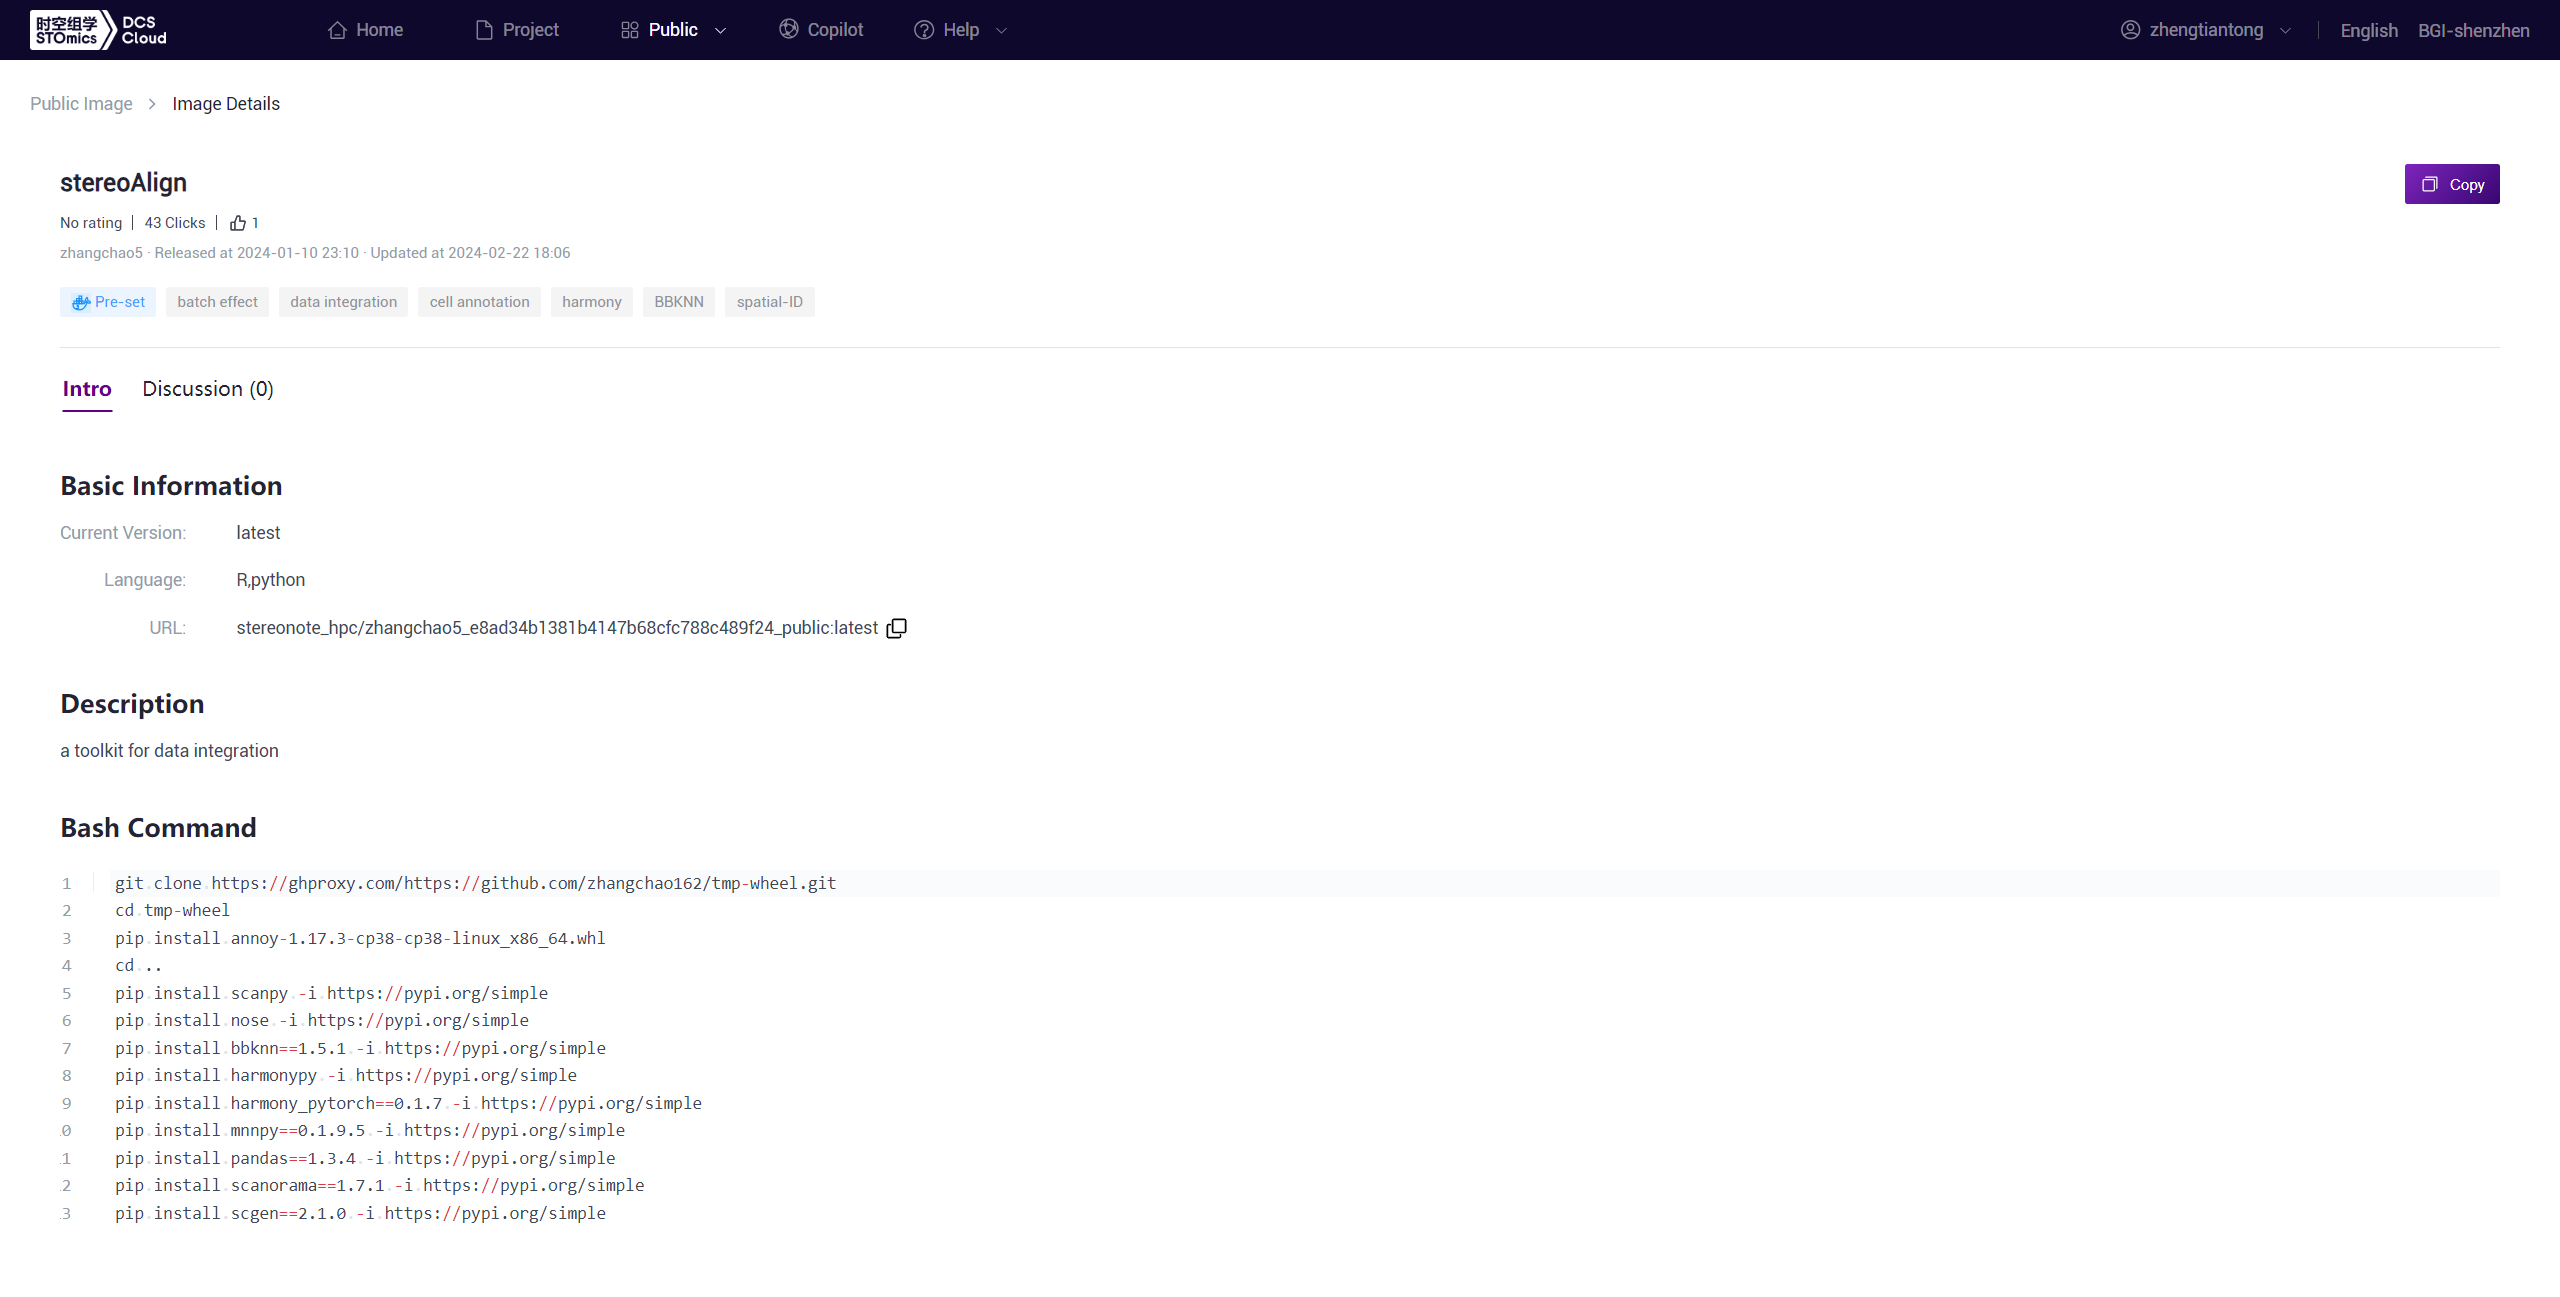Click the batch effect tag
2560x1297 pixels.
[x=217, y=302]
